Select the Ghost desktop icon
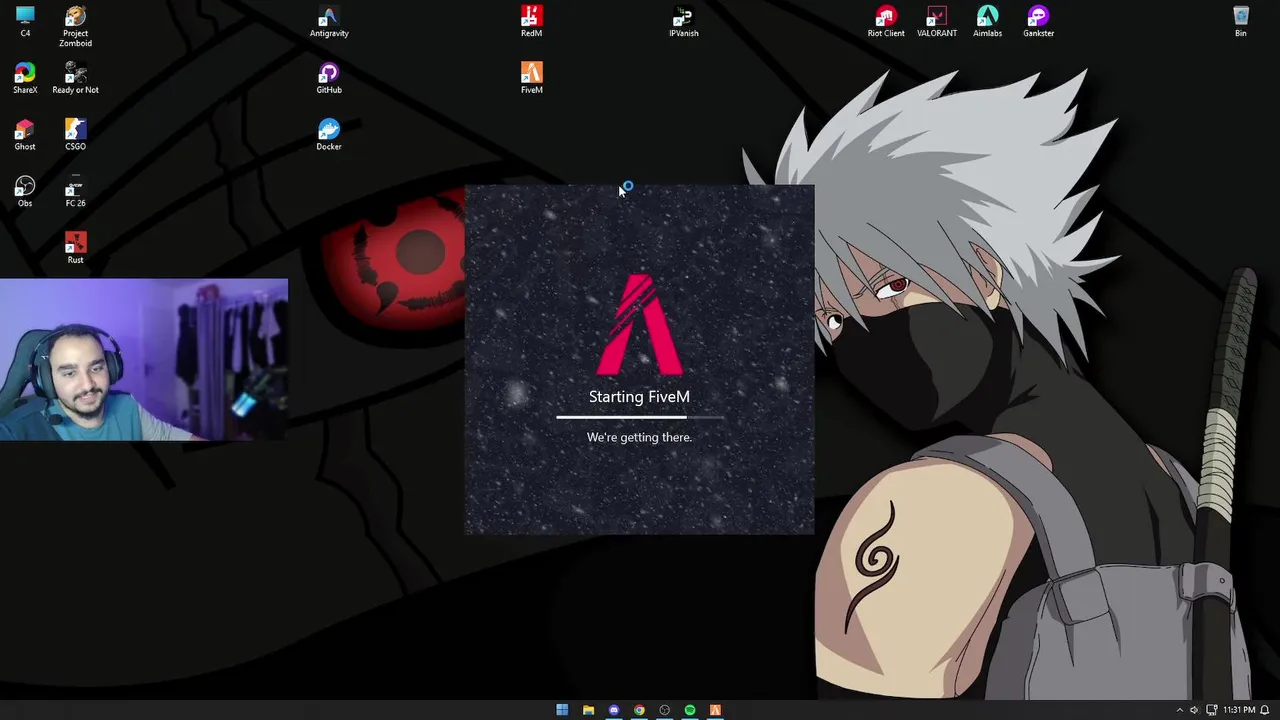 tap(25, 135)
